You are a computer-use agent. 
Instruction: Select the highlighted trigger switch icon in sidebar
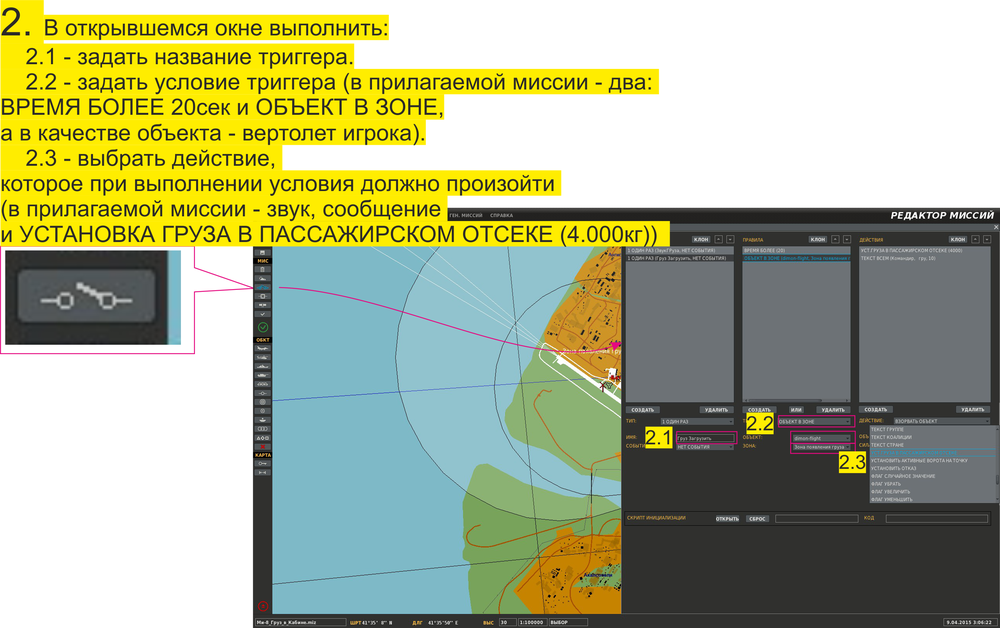point(262,287)
